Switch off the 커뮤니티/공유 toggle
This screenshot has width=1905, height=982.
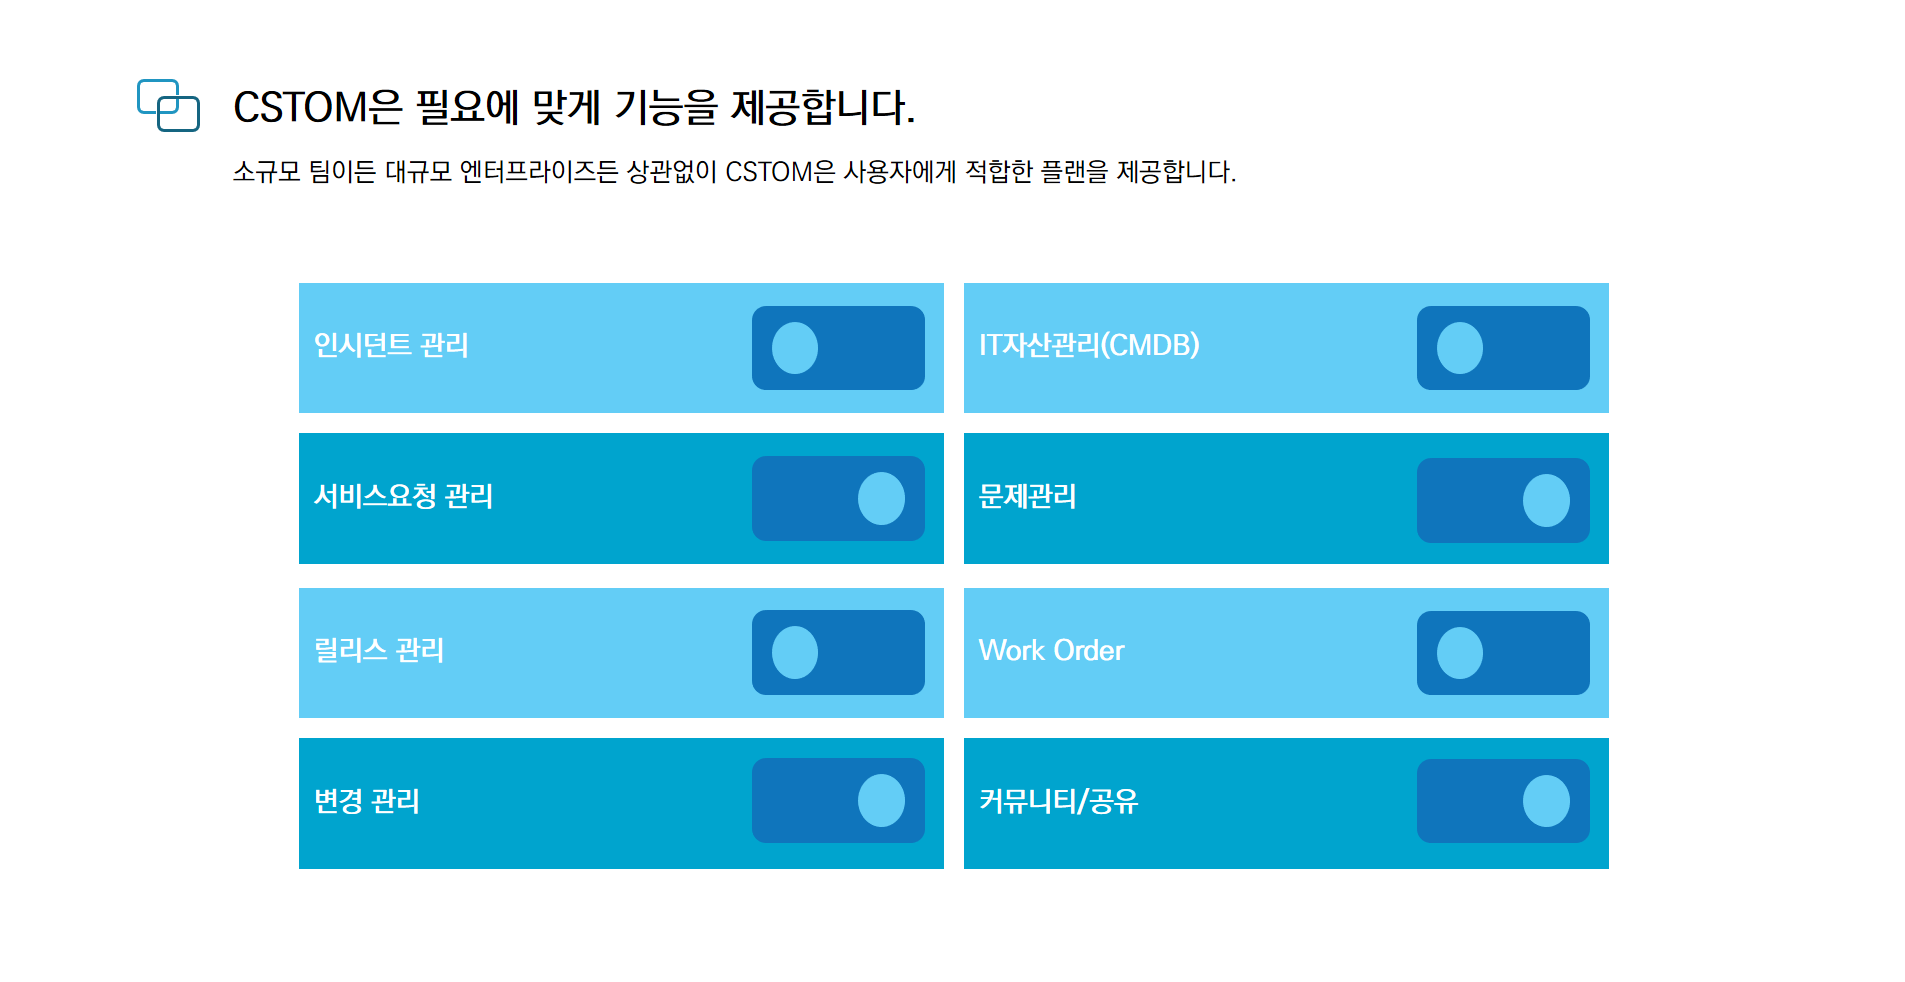pos(1503,801)
